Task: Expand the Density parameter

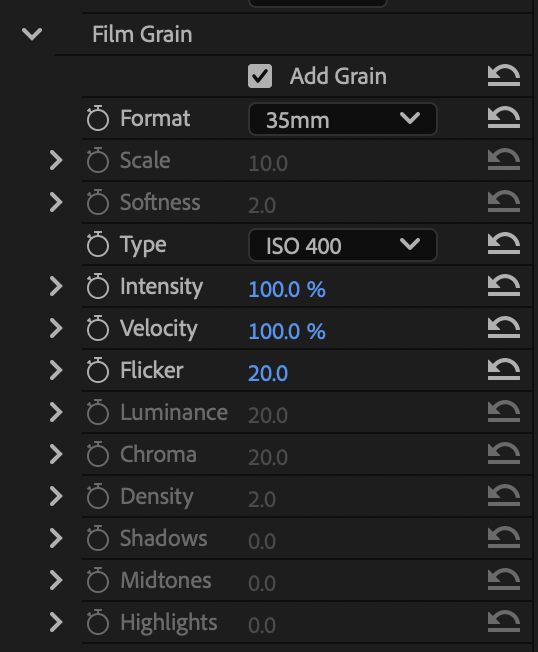Action: click(x=56, y=496)
